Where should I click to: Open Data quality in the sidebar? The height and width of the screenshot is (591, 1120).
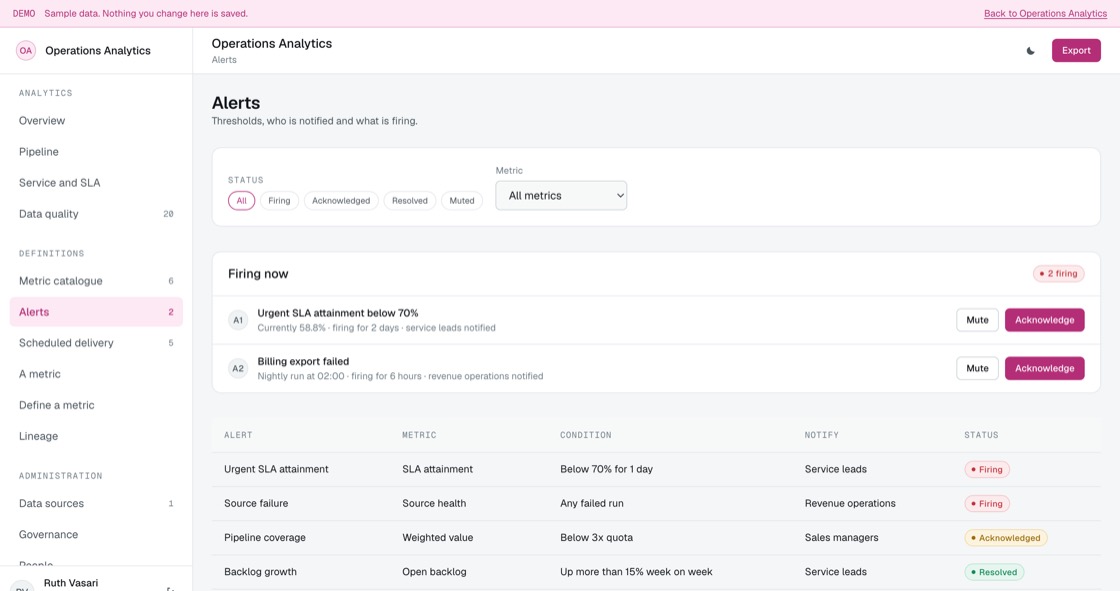96,214
